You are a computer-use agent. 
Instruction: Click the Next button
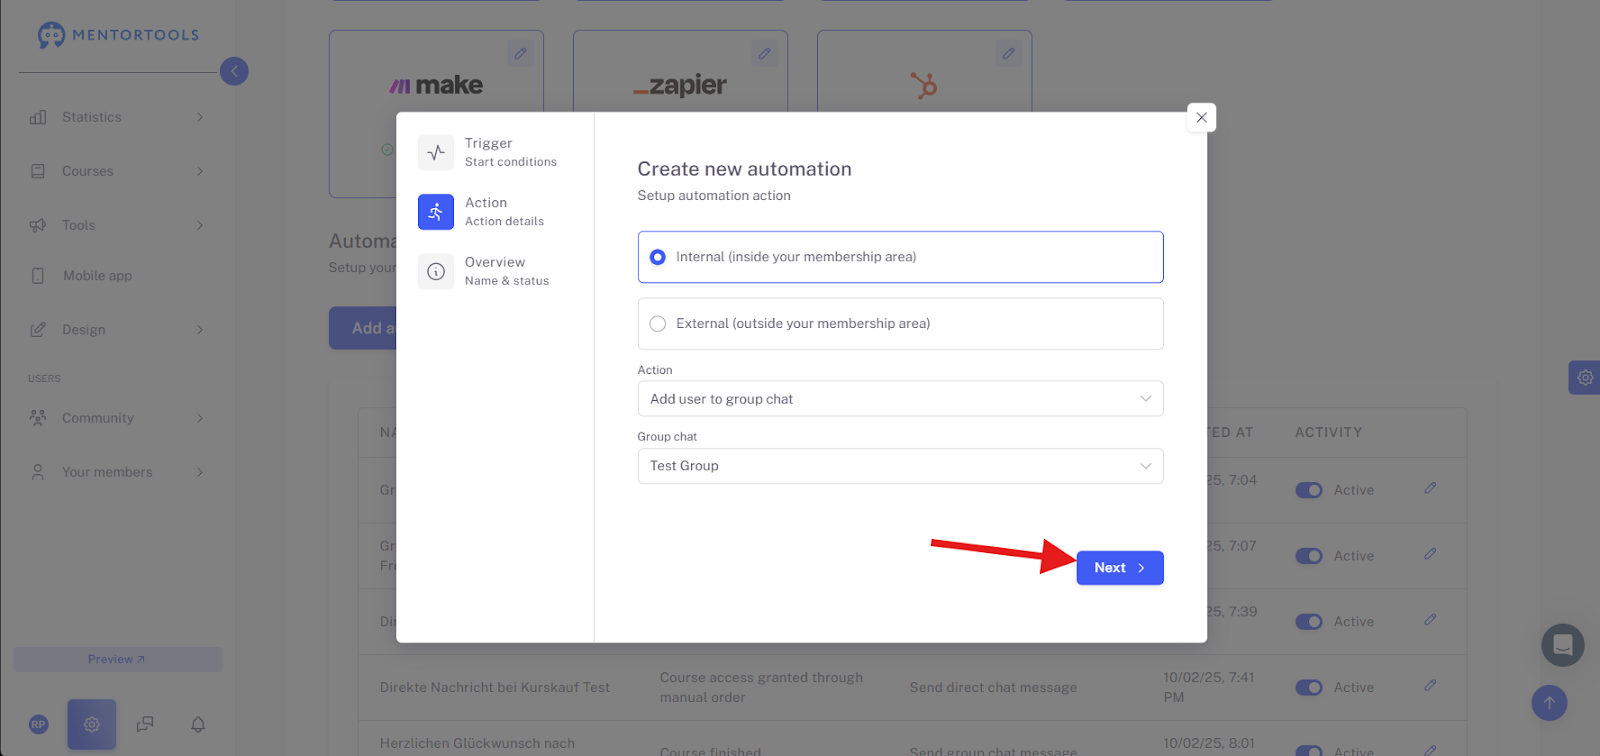(1120, 568)
